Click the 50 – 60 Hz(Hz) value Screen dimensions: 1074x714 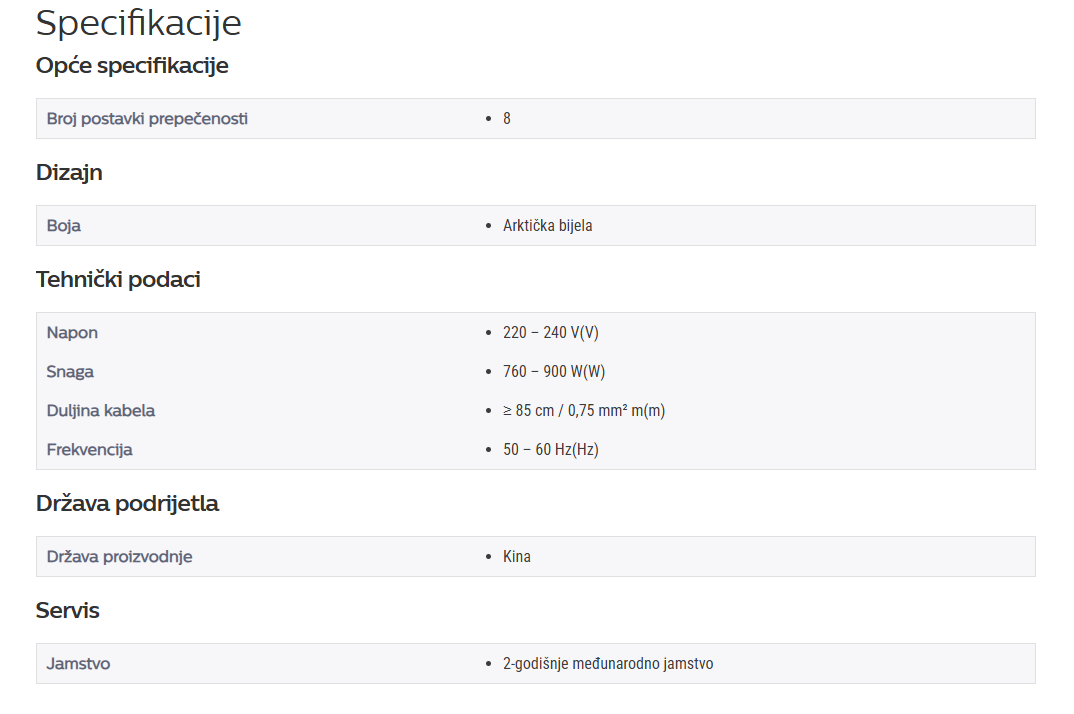point(551,450)
